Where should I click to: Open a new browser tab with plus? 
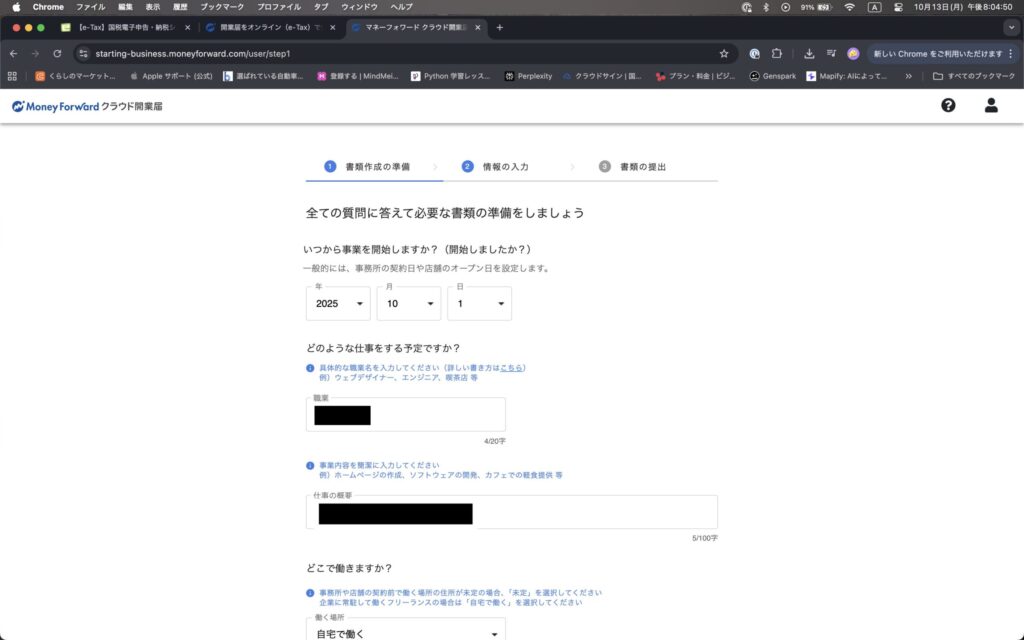pos(500,27)
